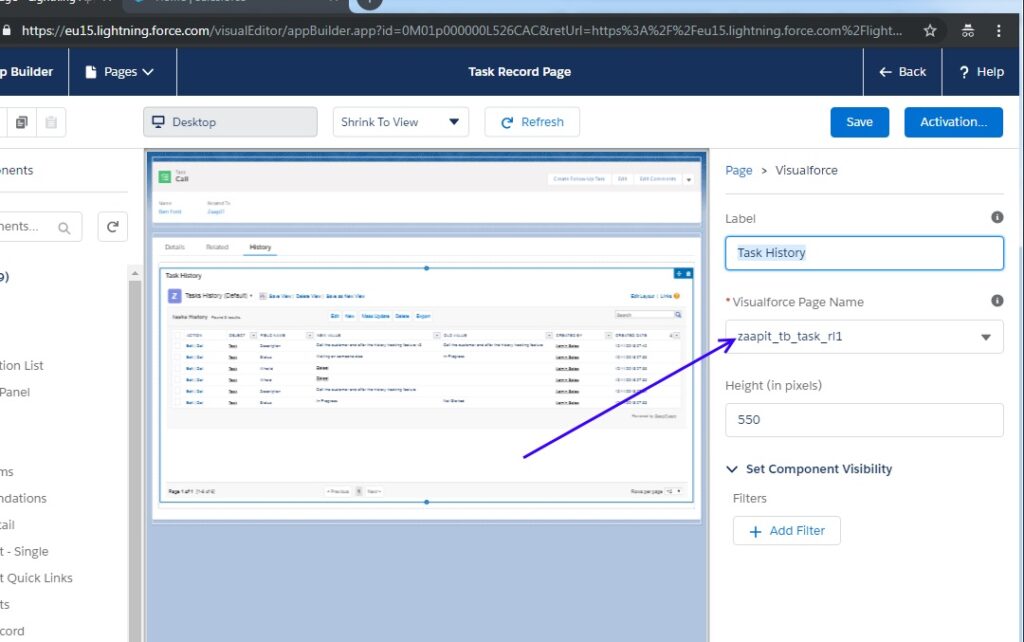Image resolution: width=1024 pixels, height=642 pixels.
Task: Select the Desktop form factor selector
Action: click(x=230, y=122)
